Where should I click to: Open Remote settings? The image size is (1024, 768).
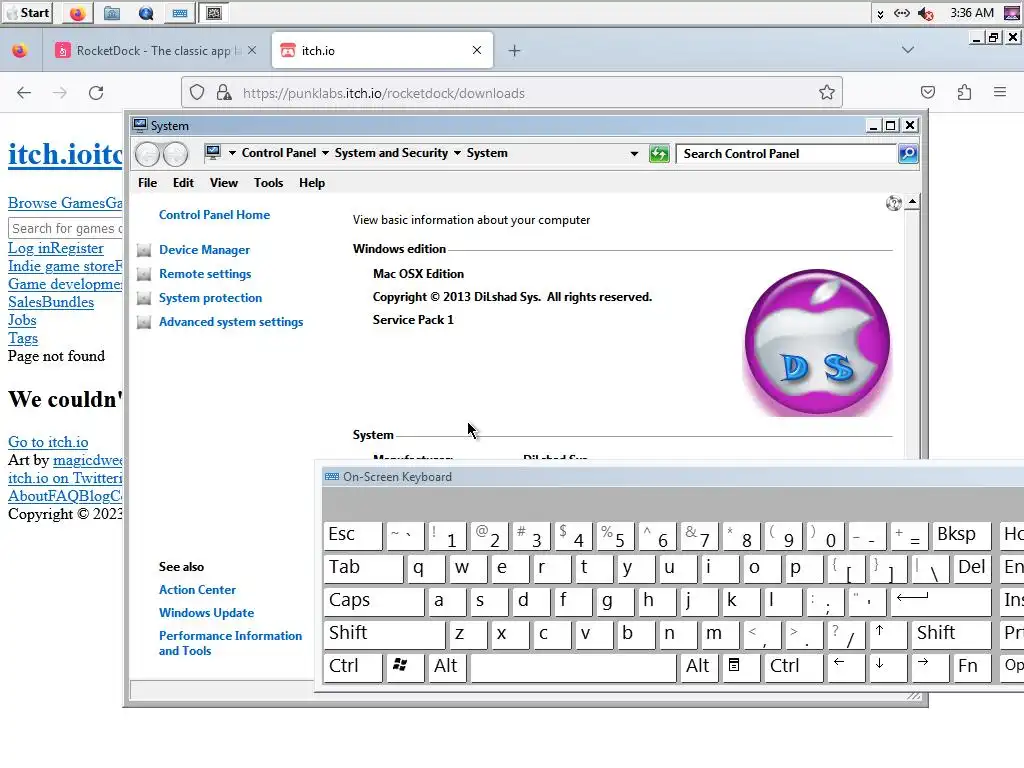pos(205,274)
